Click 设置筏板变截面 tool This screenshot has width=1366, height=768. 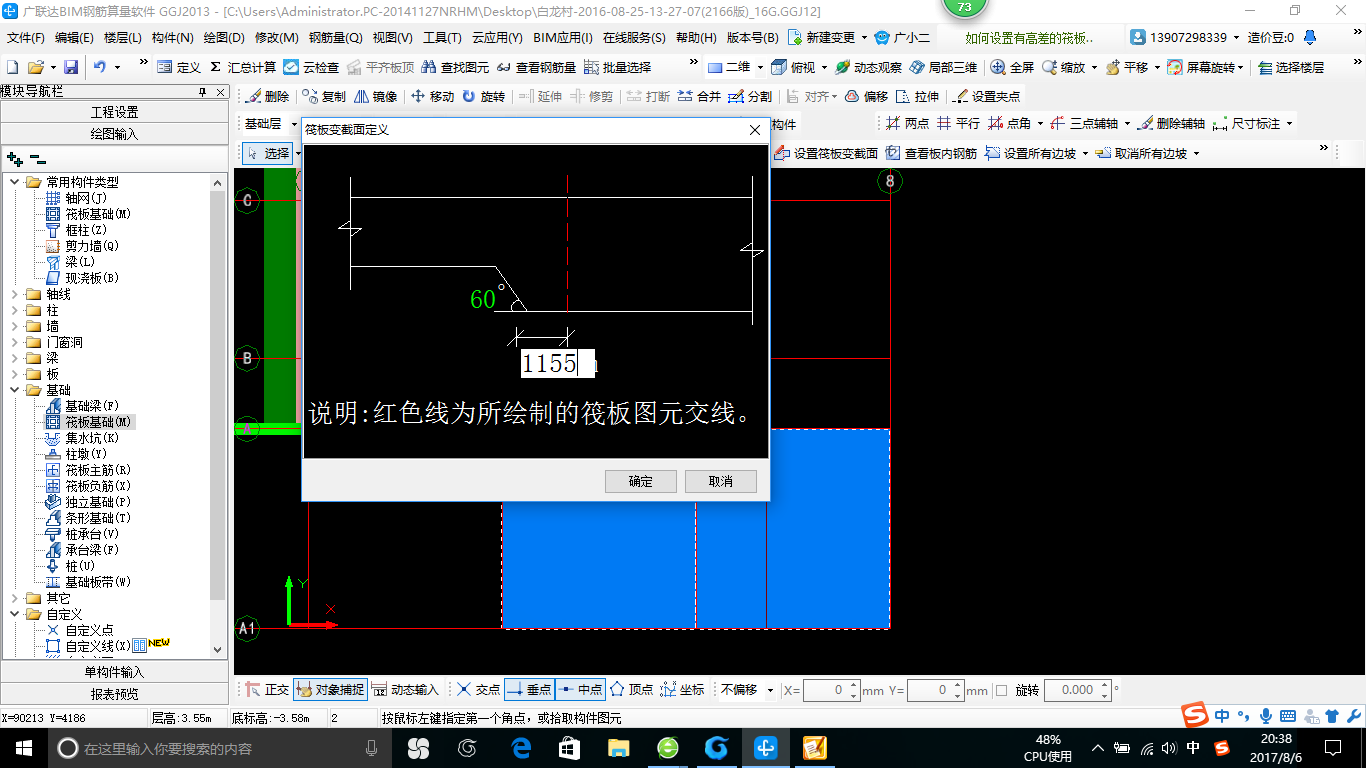point(826,153)
